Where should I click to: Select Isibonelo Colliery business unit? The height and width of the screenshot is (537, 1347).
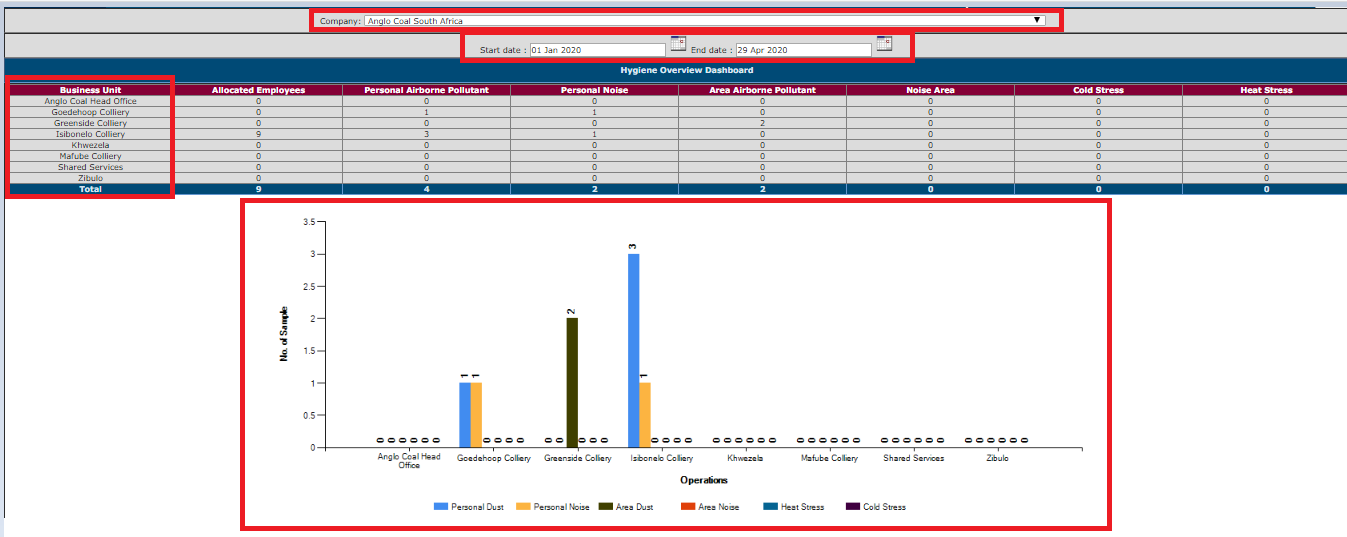coord(90,134)
